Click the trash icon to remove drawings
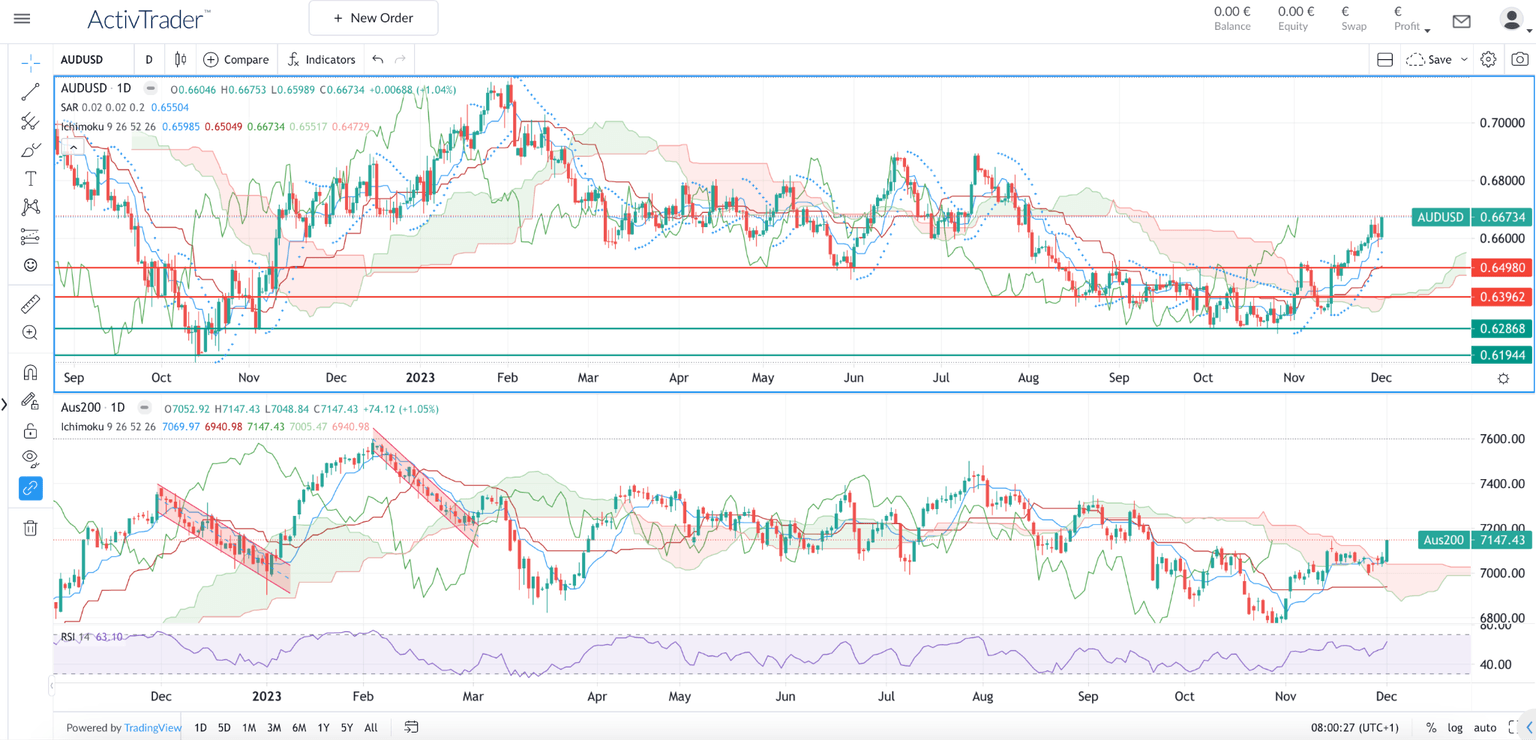 click(x=30, y=528)
